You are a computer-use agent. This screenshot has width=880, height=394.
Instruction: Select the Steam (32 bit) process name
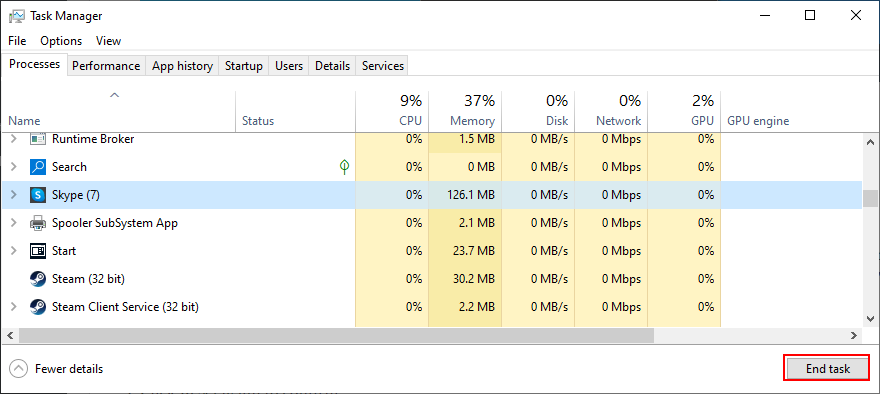(x=88, y=279)
